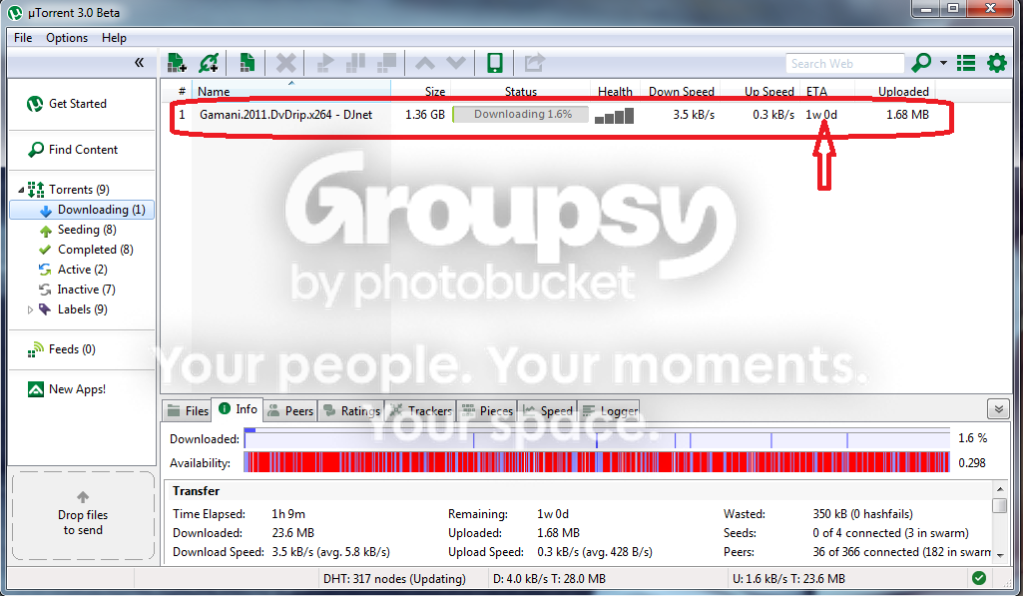Screen dimensions: 1023x596
Task: Click the Share toolbar icon
Action: click(534, 63)
